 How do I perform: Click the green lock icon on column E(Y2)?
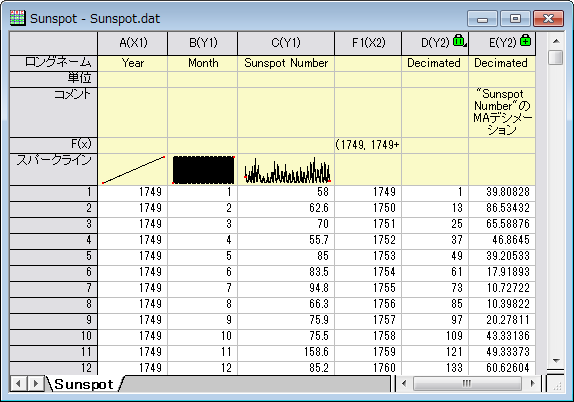click(x=525, y=40)
